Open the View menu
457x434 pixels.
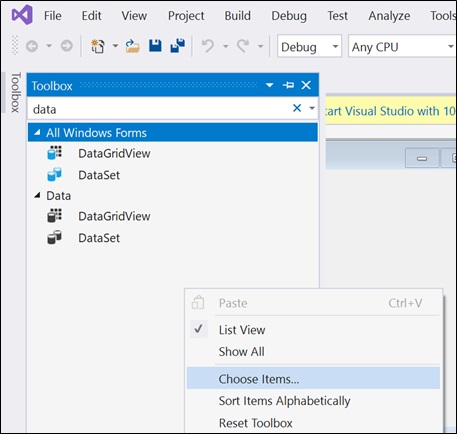[134, 16]
